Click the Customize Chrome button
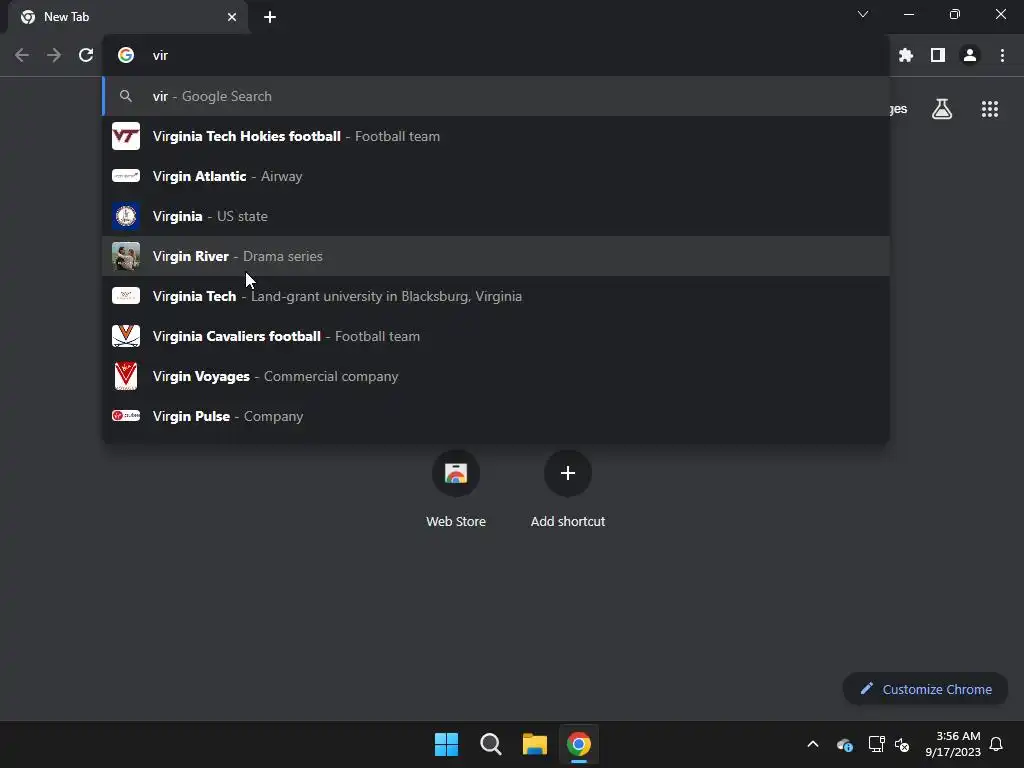Image resolution: width=1024 pixels, height=768 pixels. pos(925,689)
